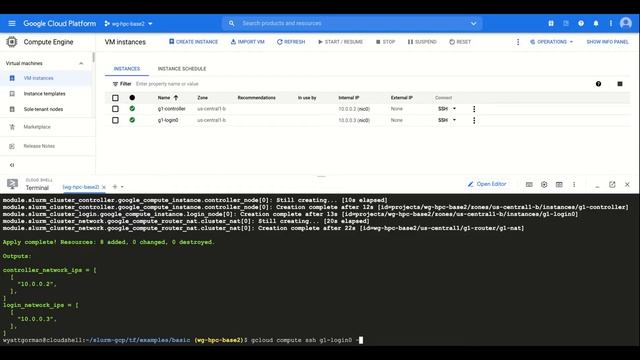Click the STOP button
Image resolution: width=640 pixels, height=360 pixels.
coord(385,42)
